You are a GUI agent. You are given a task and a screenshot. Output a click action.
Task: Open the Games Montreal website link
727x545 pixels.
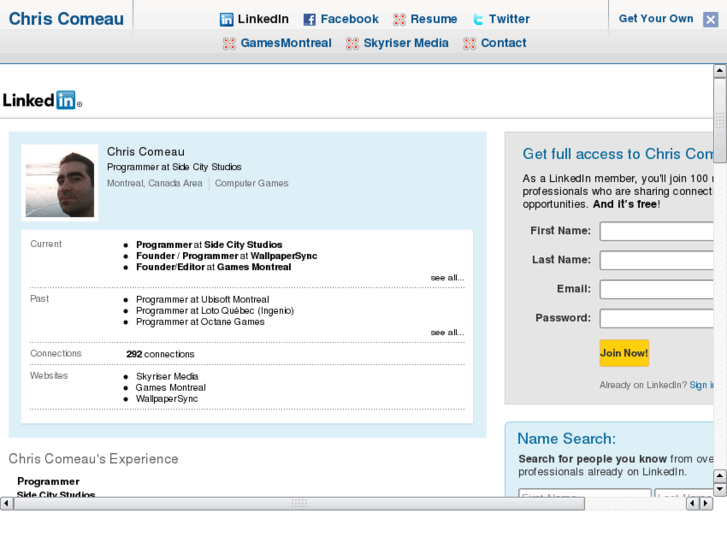171,387
